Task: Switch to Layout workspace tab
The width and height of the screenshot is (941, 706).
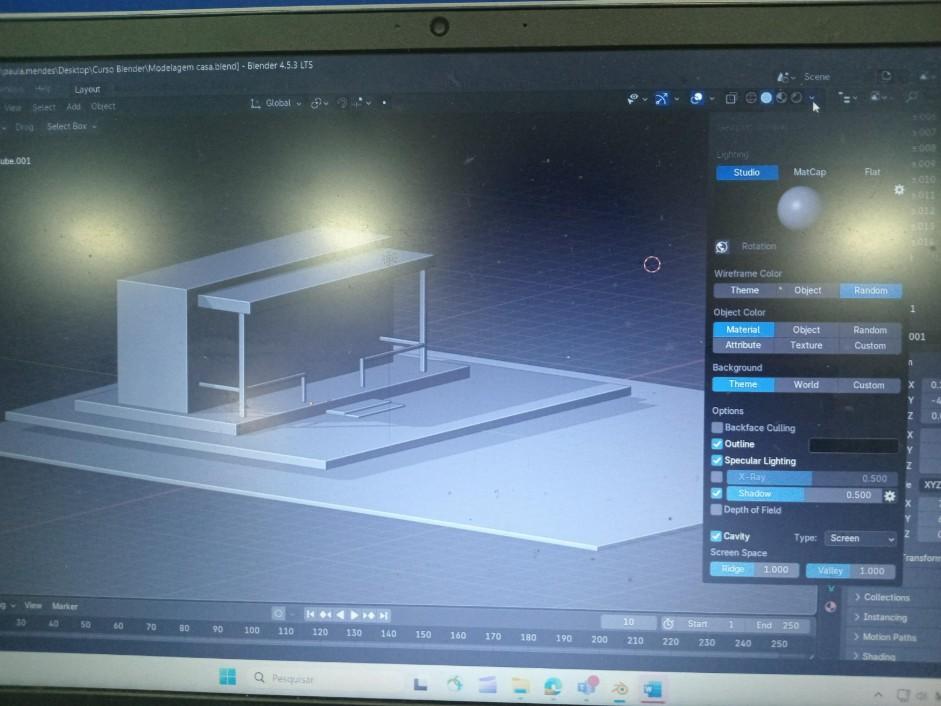Action: [x=88, y=89]
